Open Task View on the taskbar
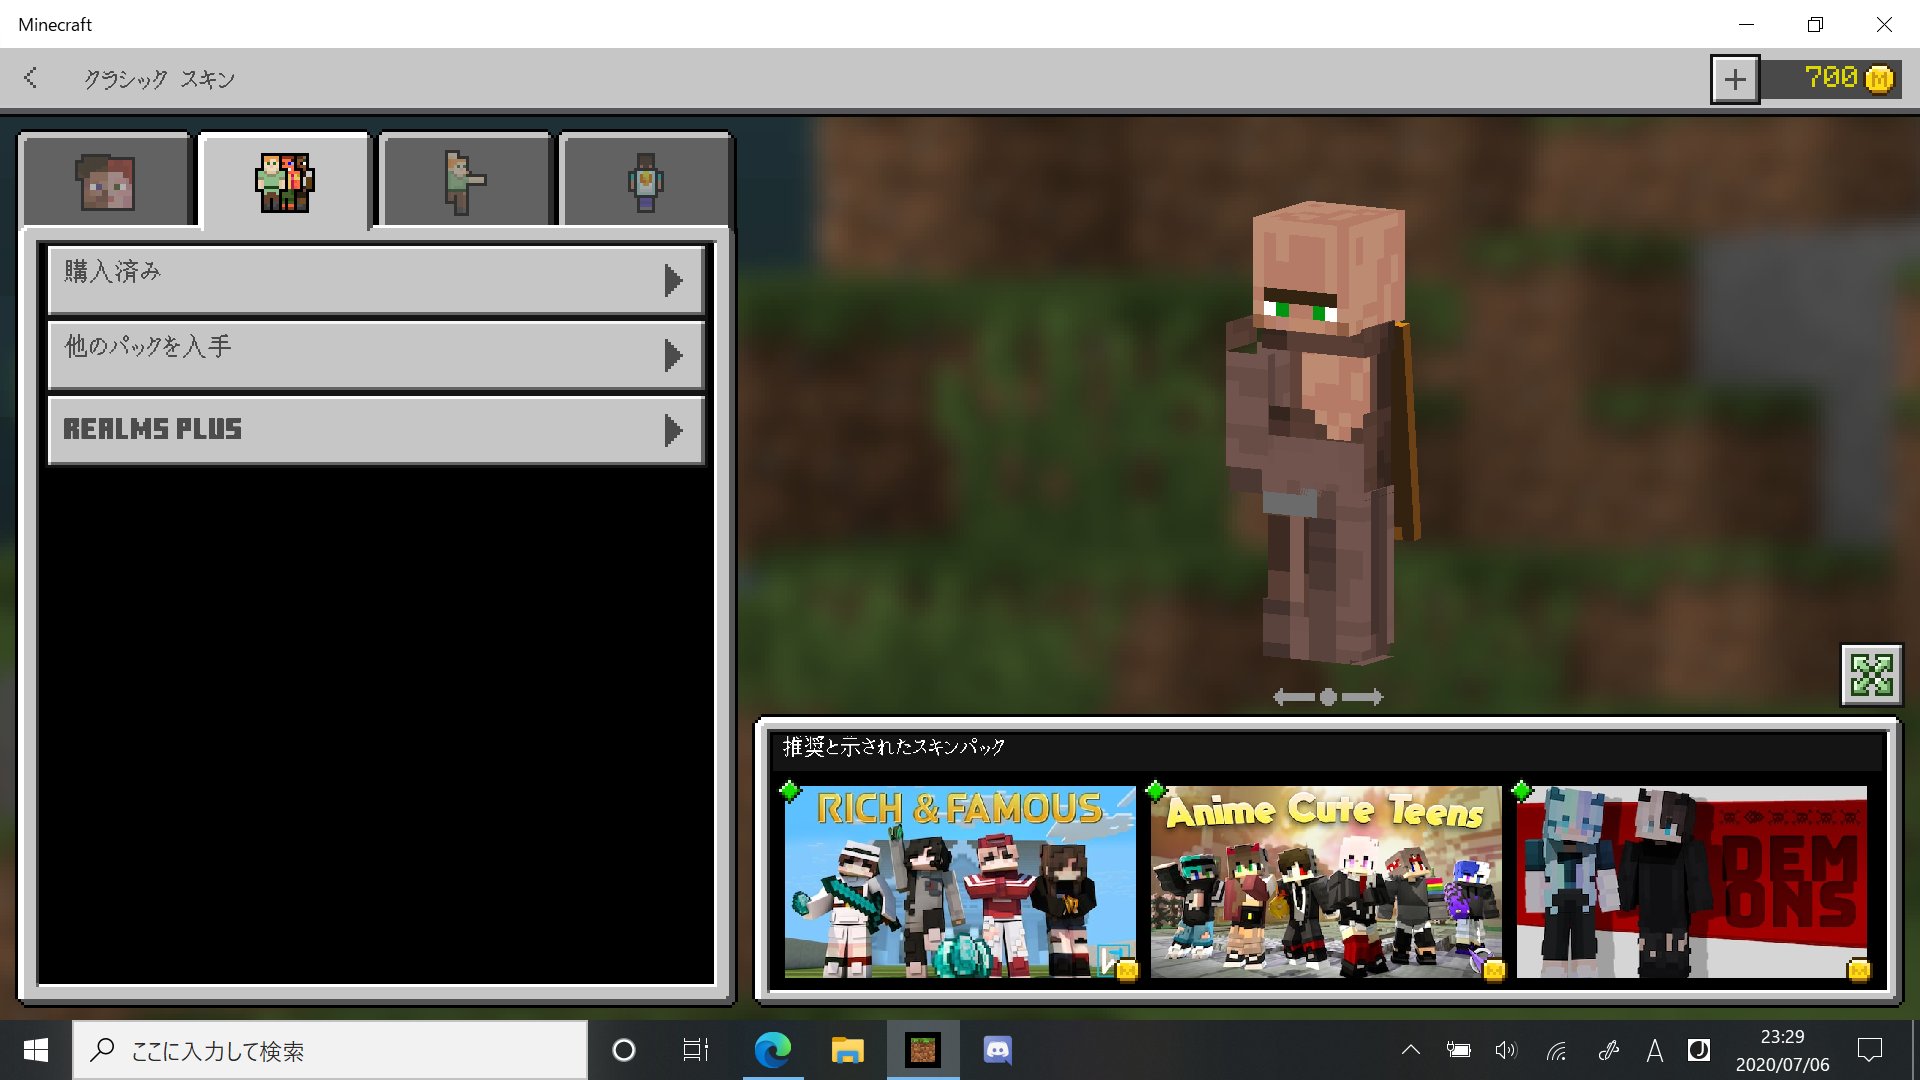This screenshot has height=1080, width=1920. [695, 1050]
